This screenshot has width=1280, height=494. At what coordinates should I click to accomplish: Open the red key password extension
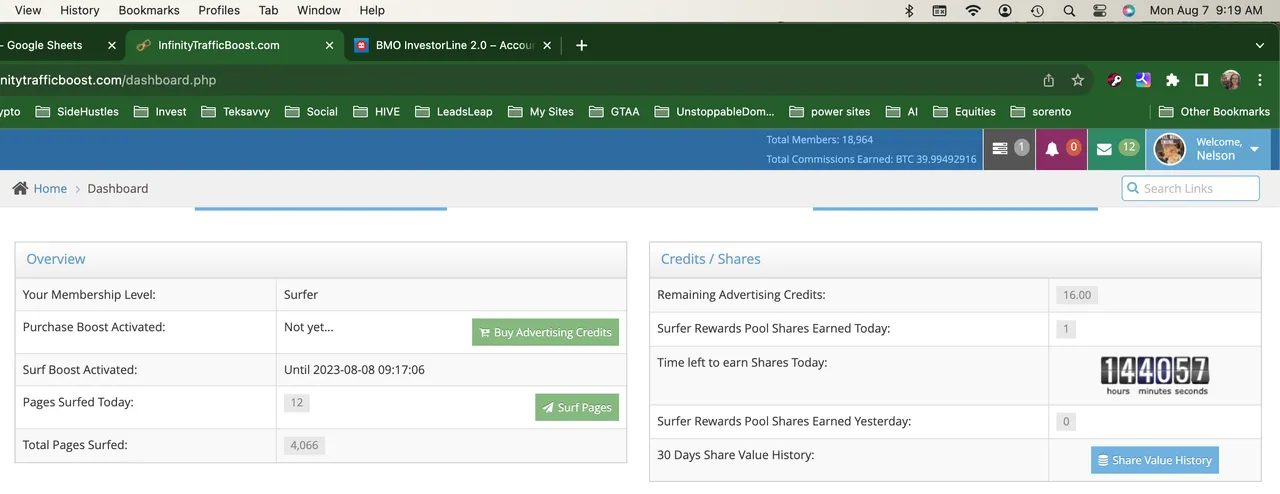click(x=1115, y=80)
